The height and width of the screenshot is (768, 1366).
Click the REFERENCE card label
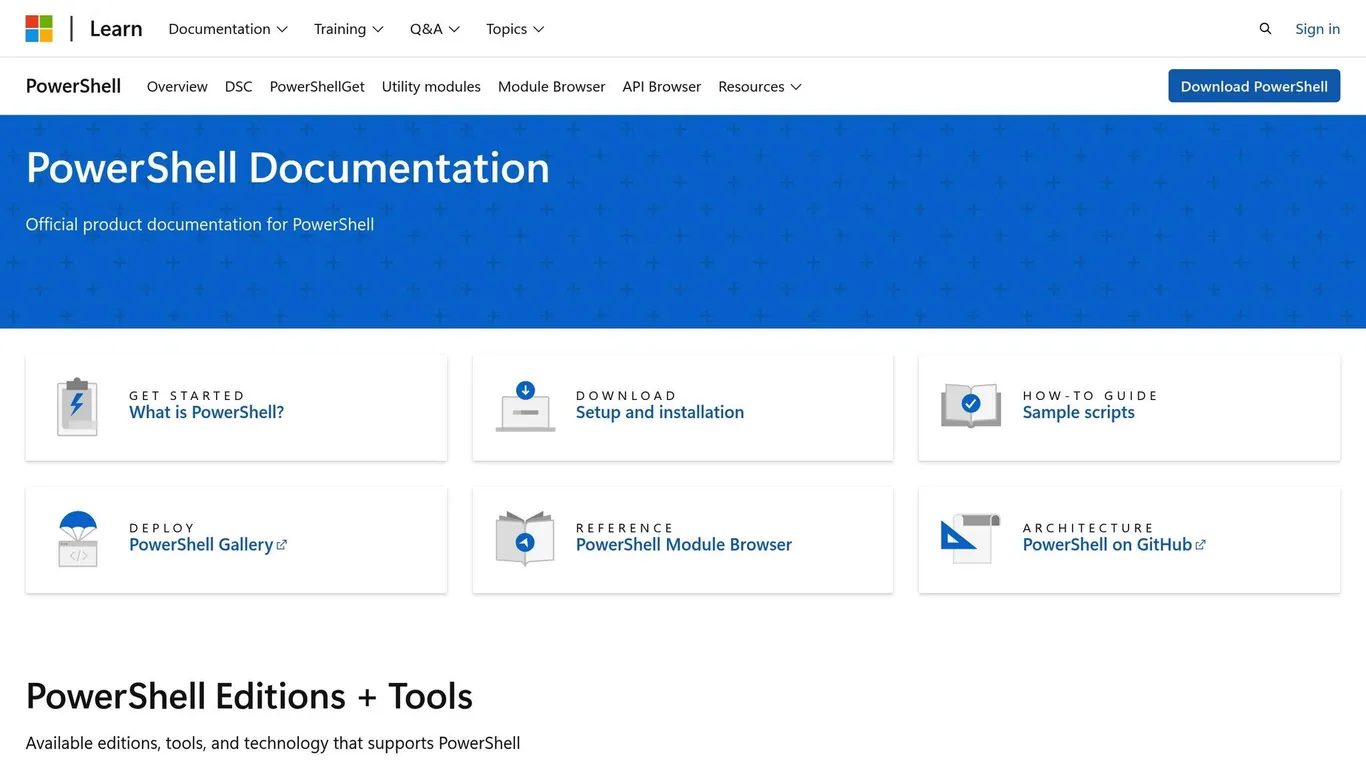[625, 528]
